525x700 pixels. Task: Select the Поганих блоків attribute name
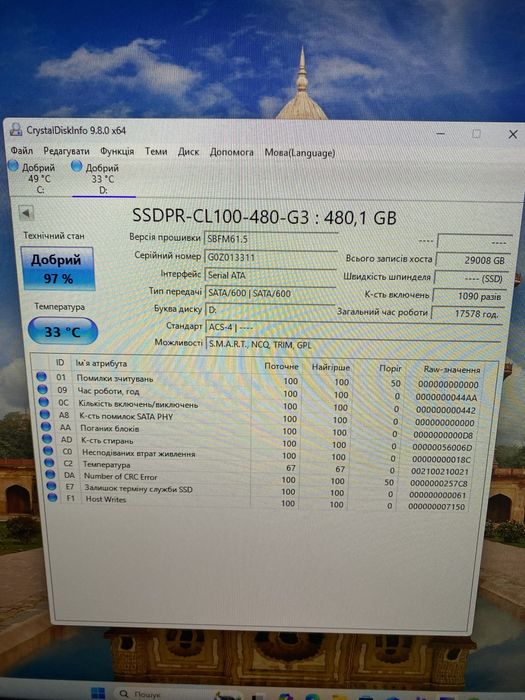109,429
